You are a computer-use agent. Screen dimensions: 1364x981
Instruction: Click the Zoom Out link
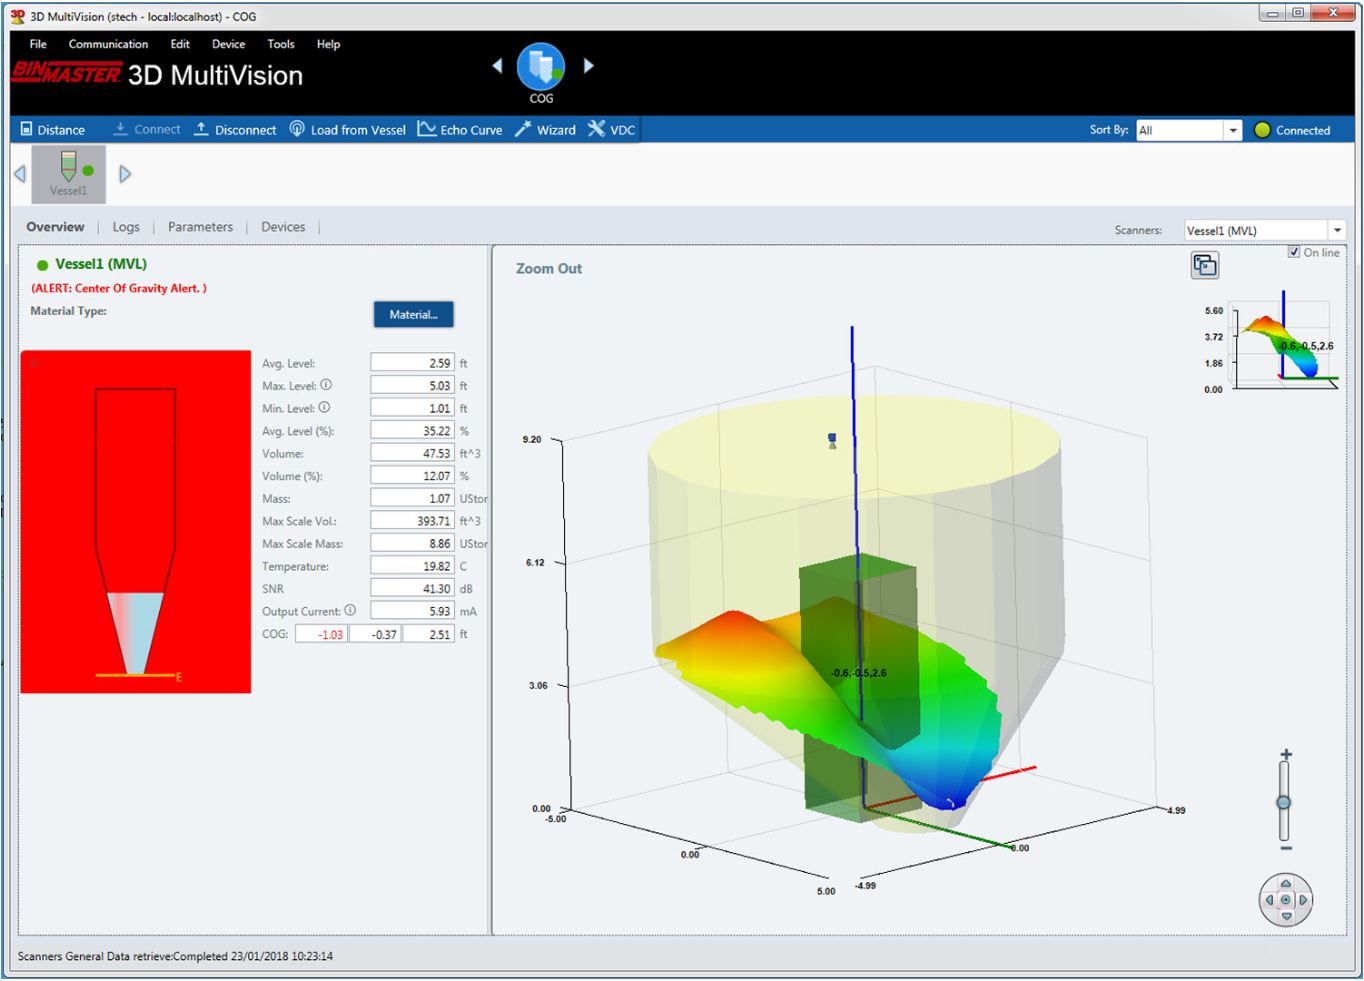click(548, 268)
